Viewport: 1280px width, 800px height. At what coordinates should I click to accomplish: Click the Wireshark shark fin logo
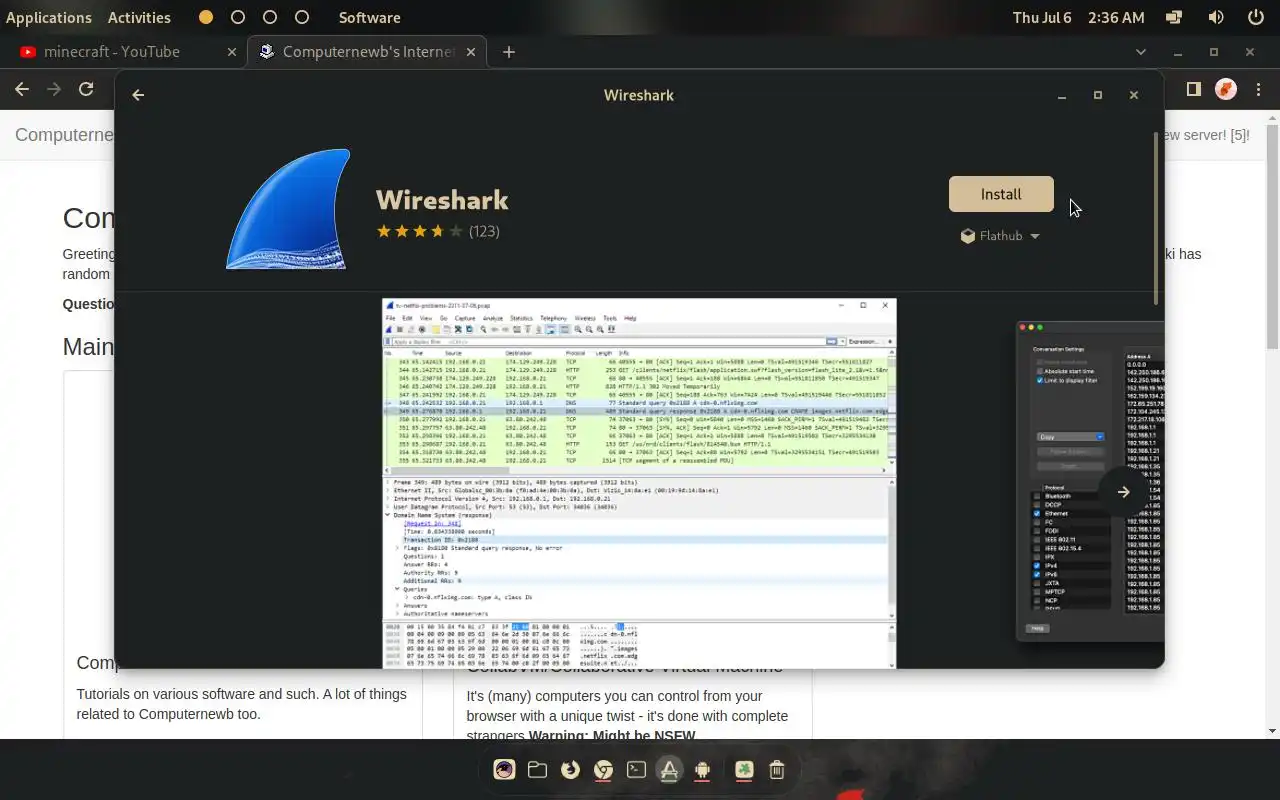pos(288,209)
